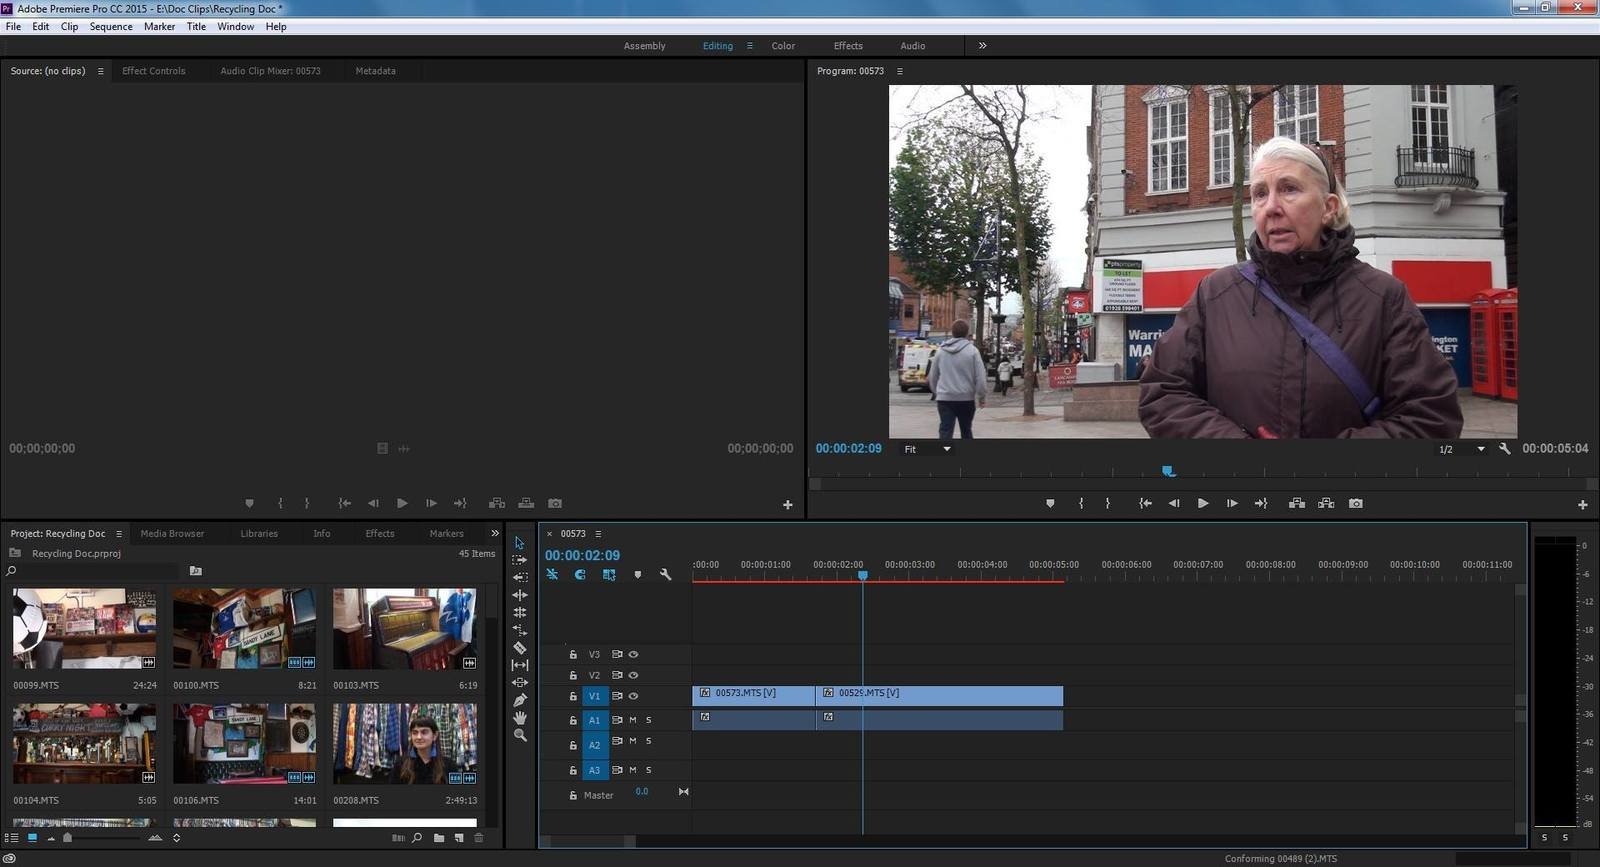Image resolution: width=1600 pixels, height=867 pixels.
Task: Expand the workspace overflow chevron
Action: coord(982,46)
